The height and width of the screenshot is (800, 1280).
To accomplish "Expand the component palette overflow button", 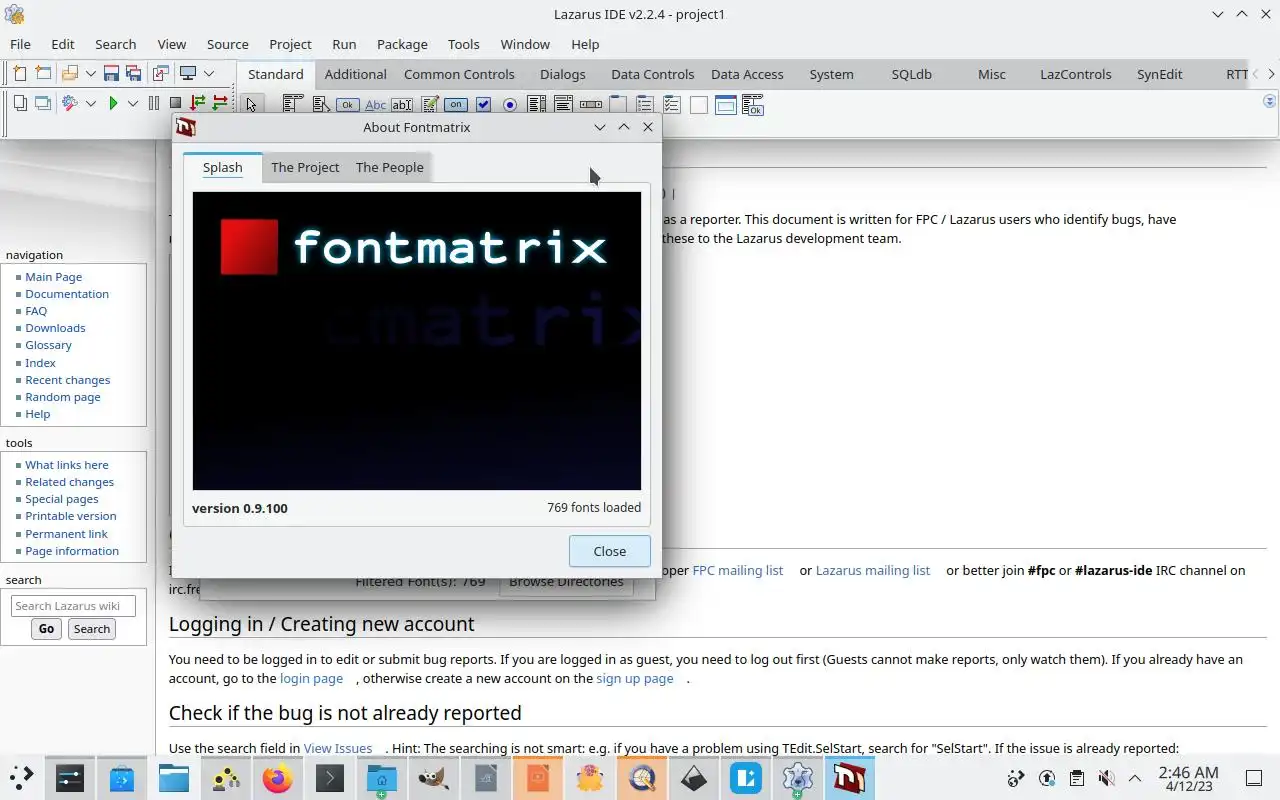I will click(1270, 101).
